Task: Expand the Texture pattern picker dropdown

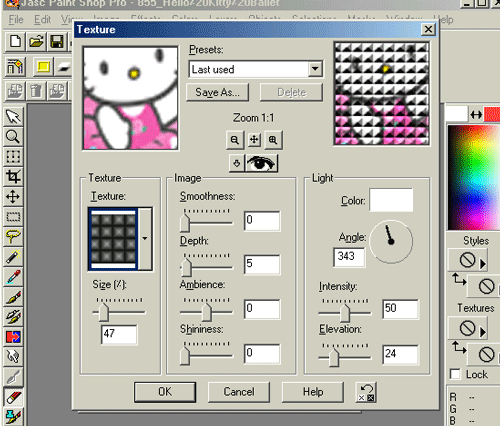Action: click(x=145, y=239)
